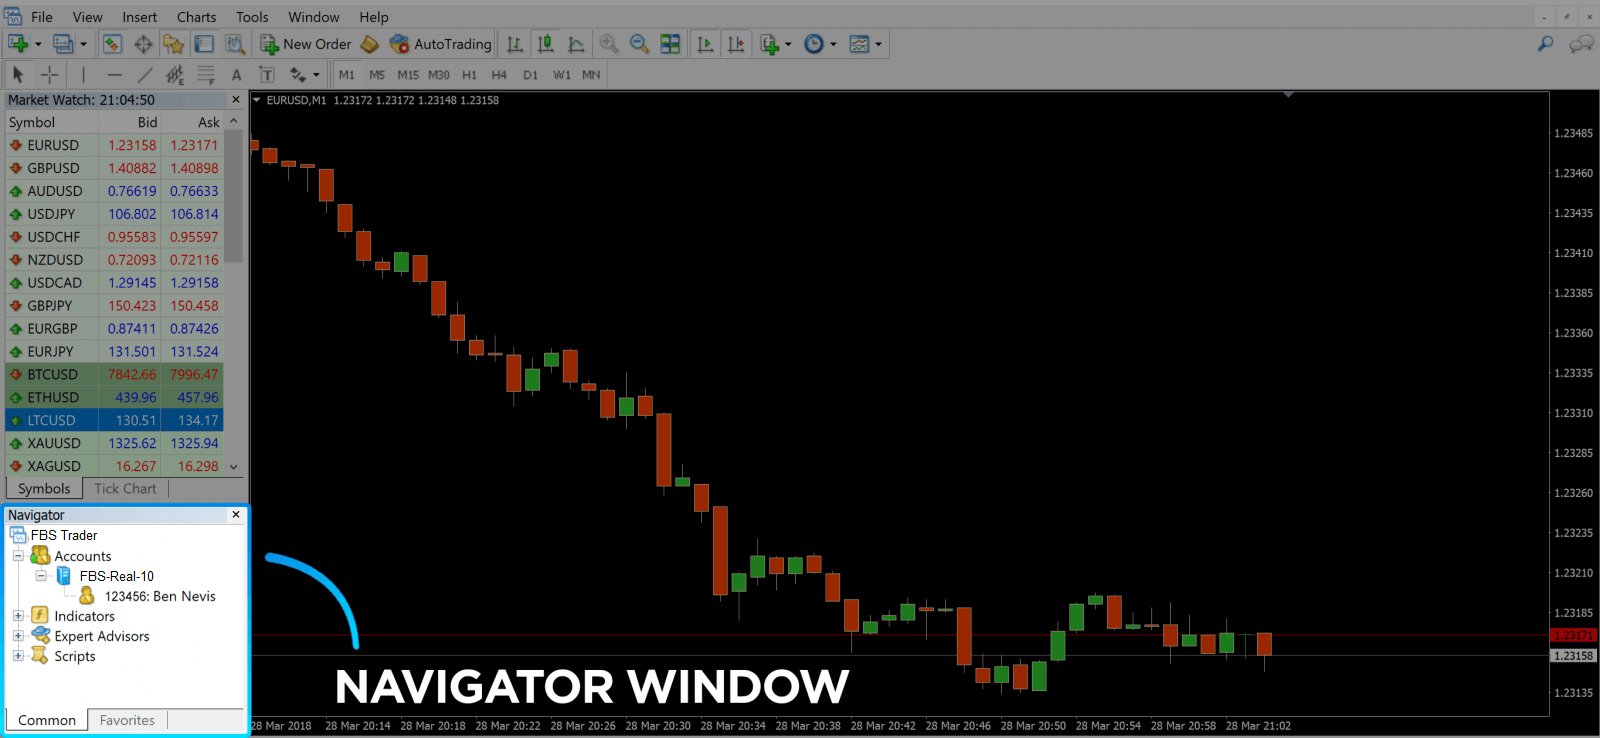Select the Fibonacci retracement tool
The image size is (1600, 738).
coord(206,75)
